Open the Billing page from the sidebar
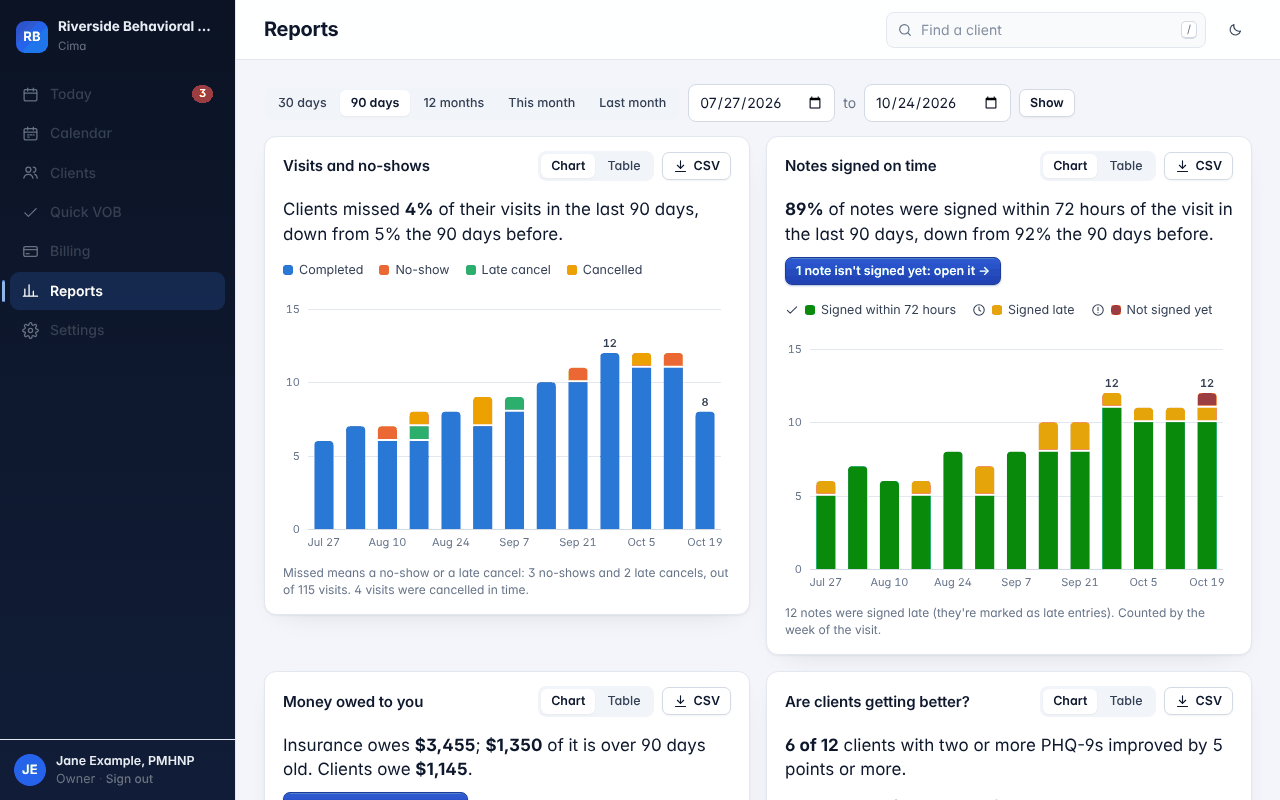The height and width of the screenshot is (800, 1280). coord(117,251)
